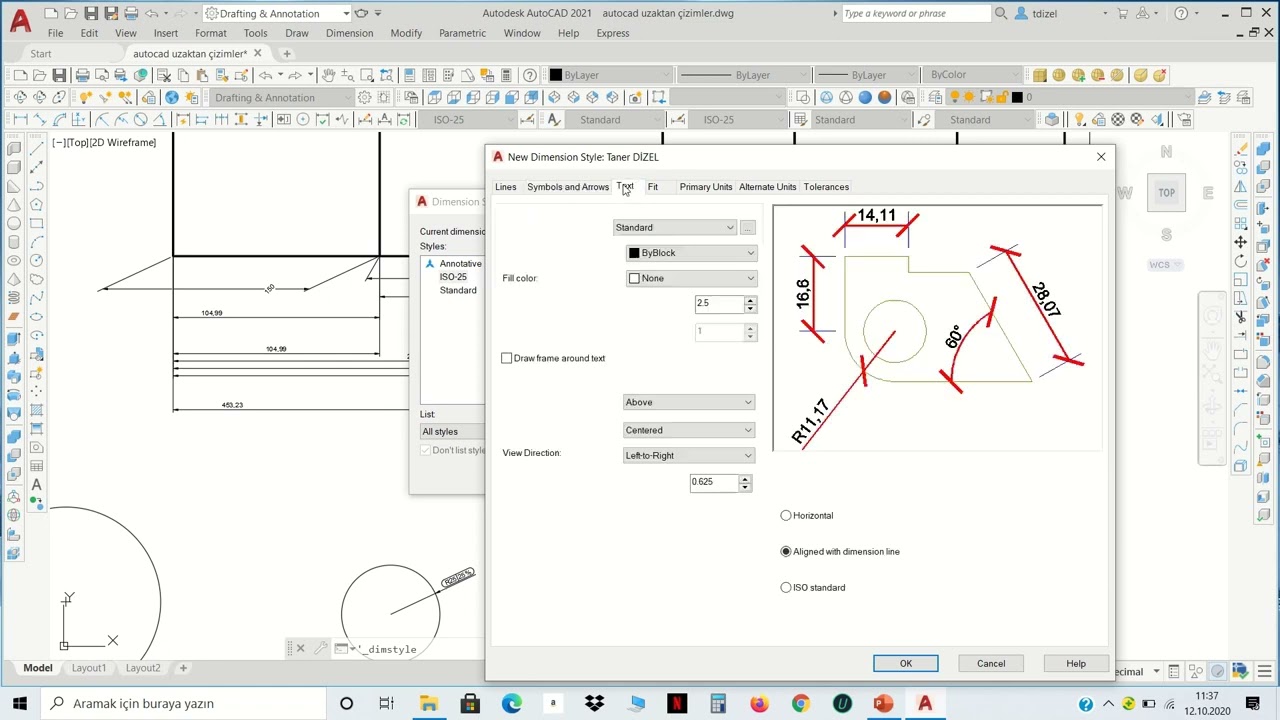Image resolution: width=1280 pixels, height=720 pixels.
Task: Select the Line tool in the left draw toolbar
Action: tap(37, 147)
